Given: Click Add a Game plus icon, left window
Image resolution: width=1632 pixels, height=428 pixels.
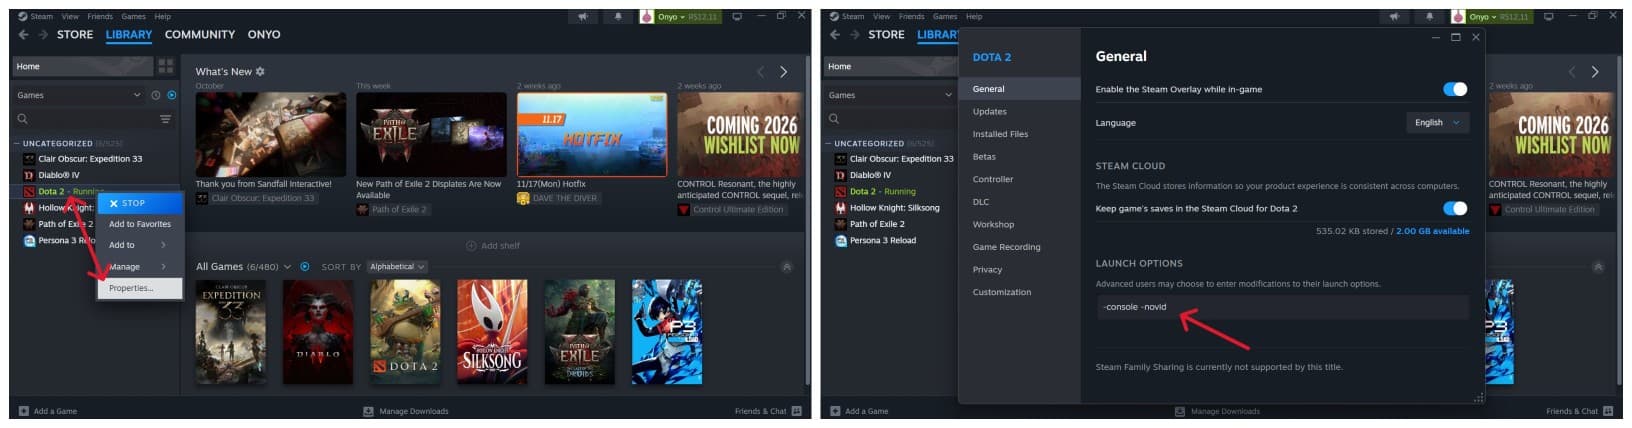Looking at the screenshot, I should point(24,411).
